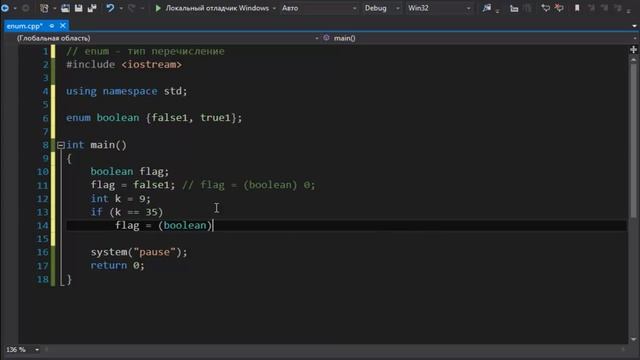The height and width of the screenshot is (360, 640).
Task: Click line number 1 in the margin
Action: coord(45,51)
